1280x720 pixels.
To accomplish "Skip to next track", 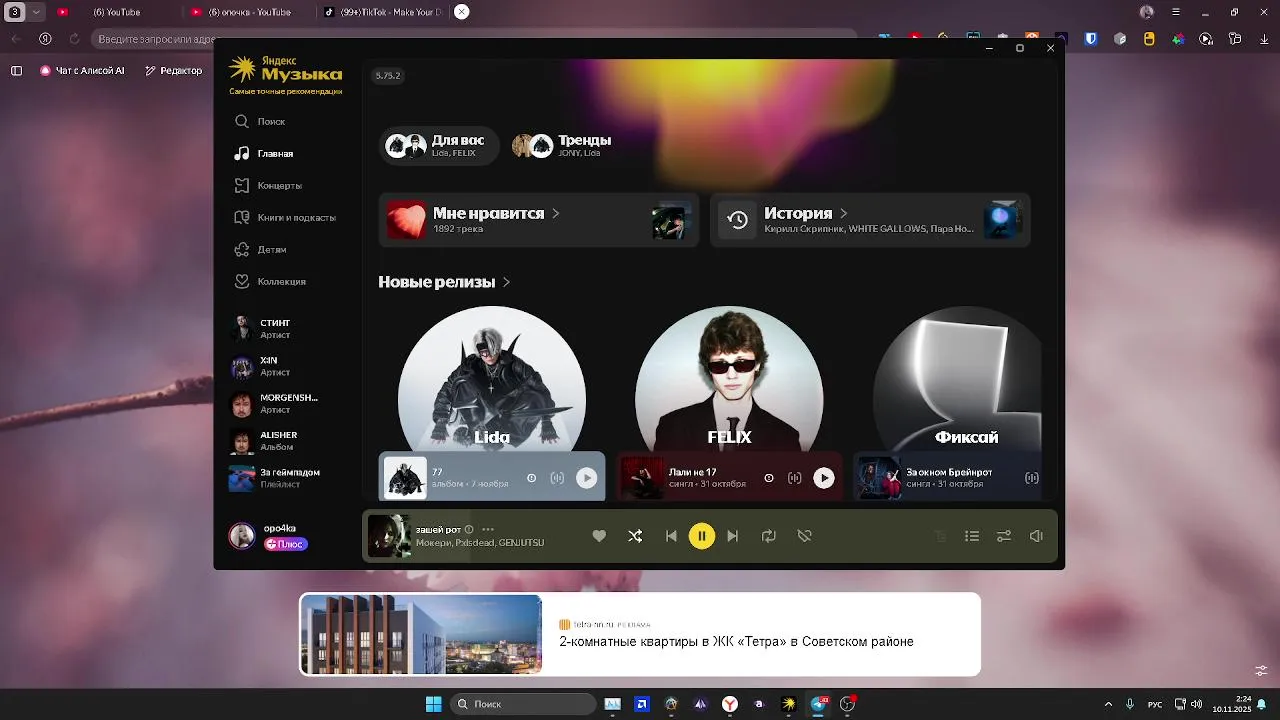I will 733,536.
